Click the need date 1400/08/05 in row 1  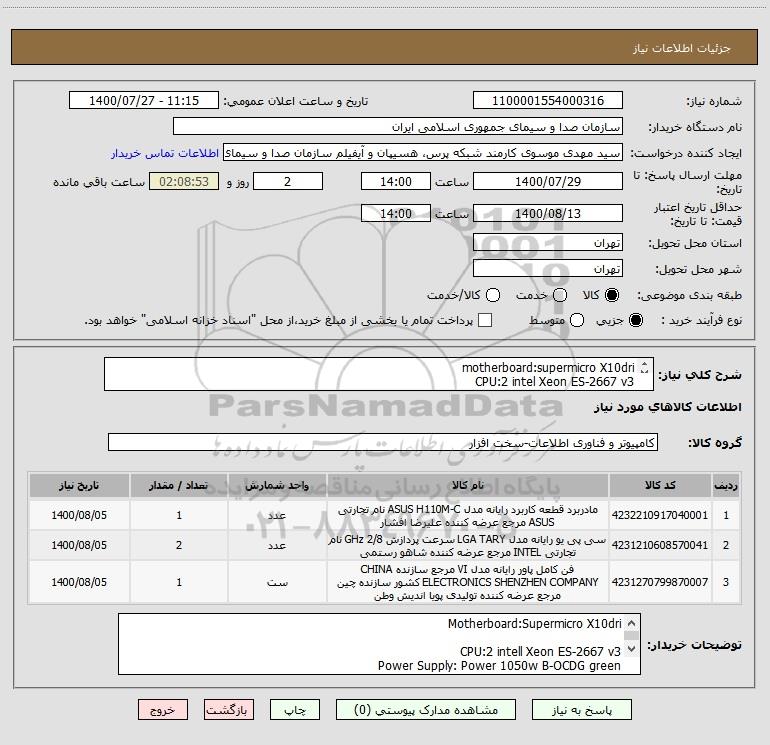coord(79,515)
